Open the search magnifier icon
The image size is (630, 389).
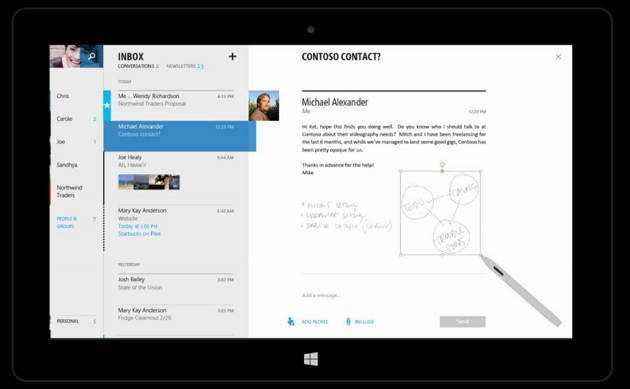pos(92,56)
